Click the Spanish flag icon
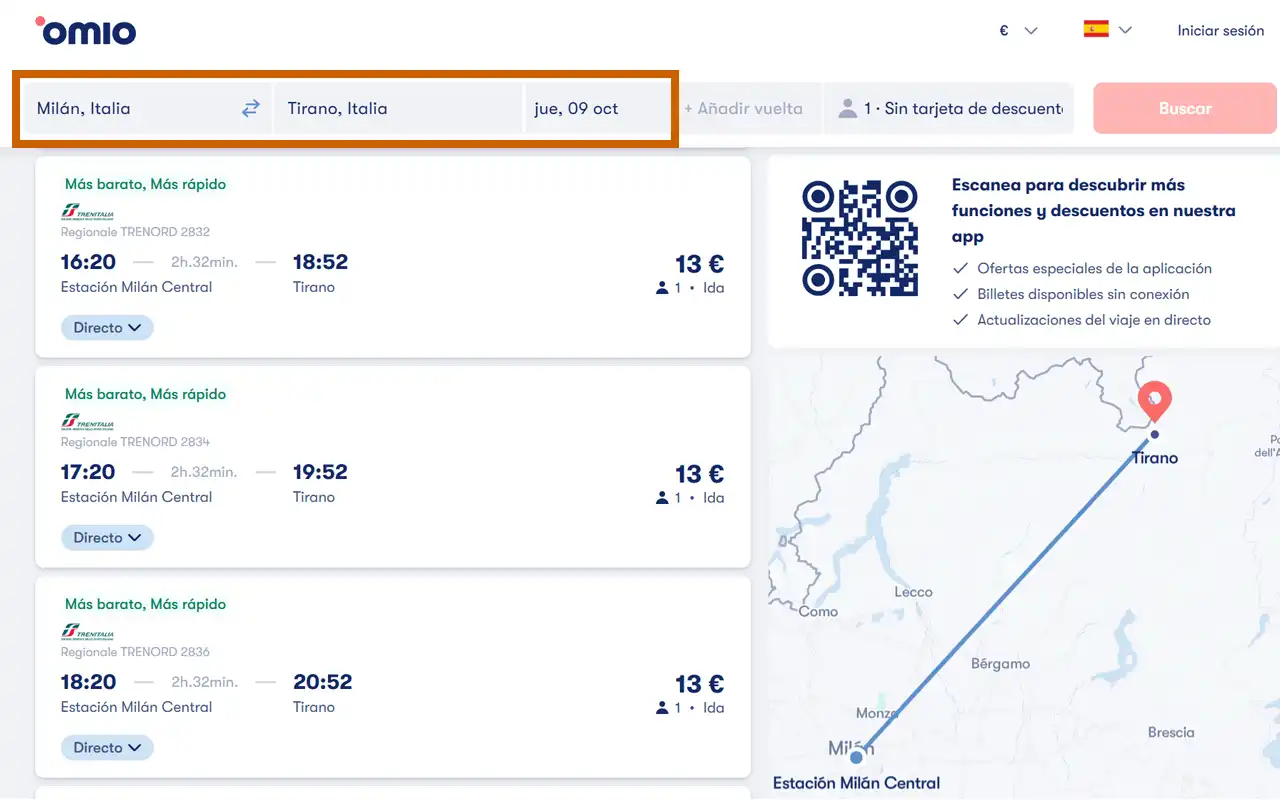Image resolution: width=1280 pixels, height=800 pixels. coord(1096,29)
